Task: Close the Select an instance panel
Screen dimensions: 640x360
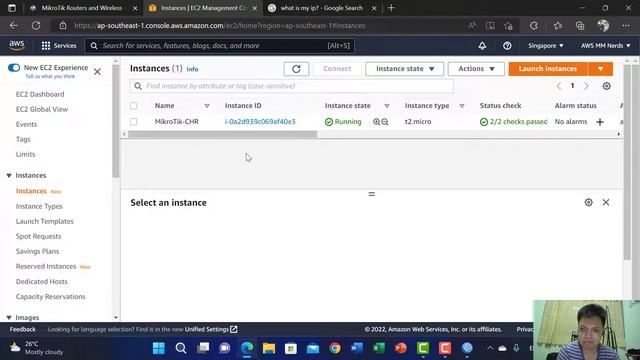Action: click(606, 202)
